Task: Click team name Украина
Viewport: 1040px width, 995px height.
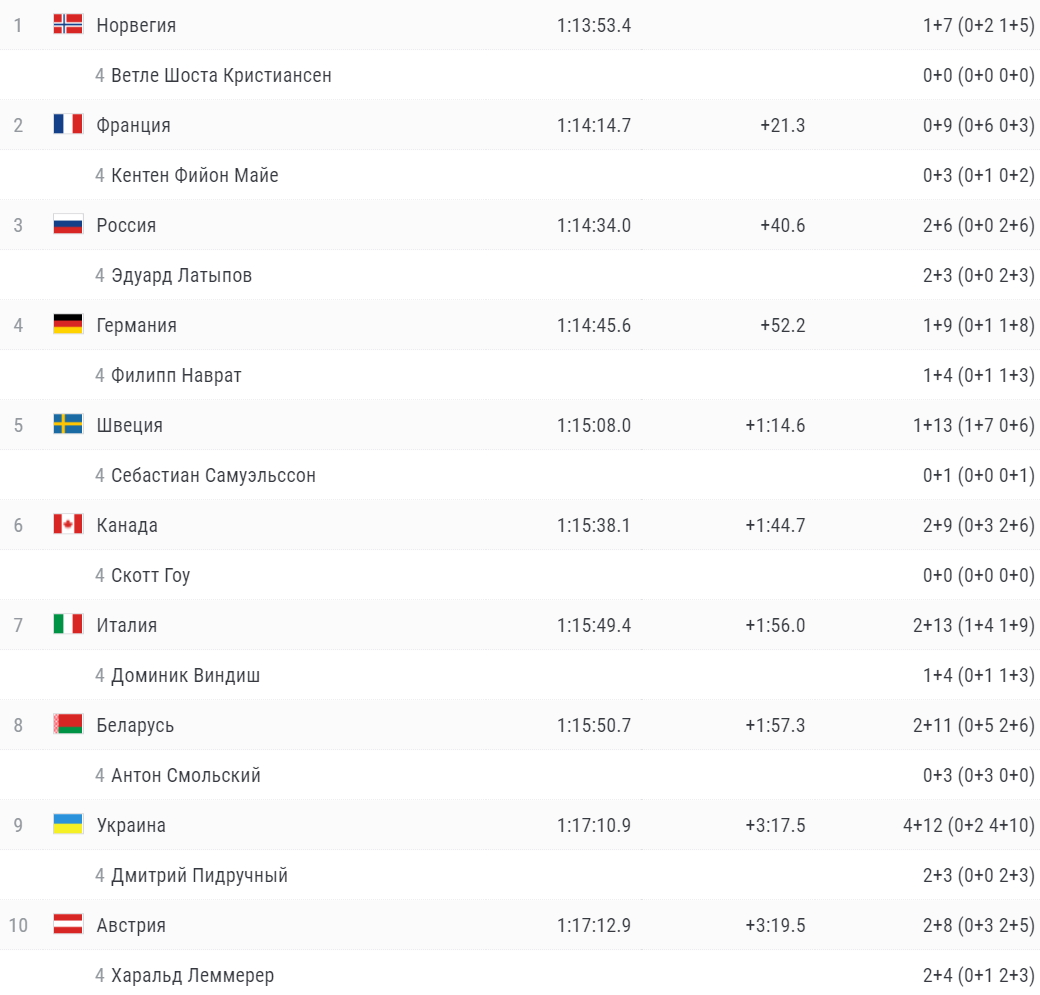Action: 131,826
